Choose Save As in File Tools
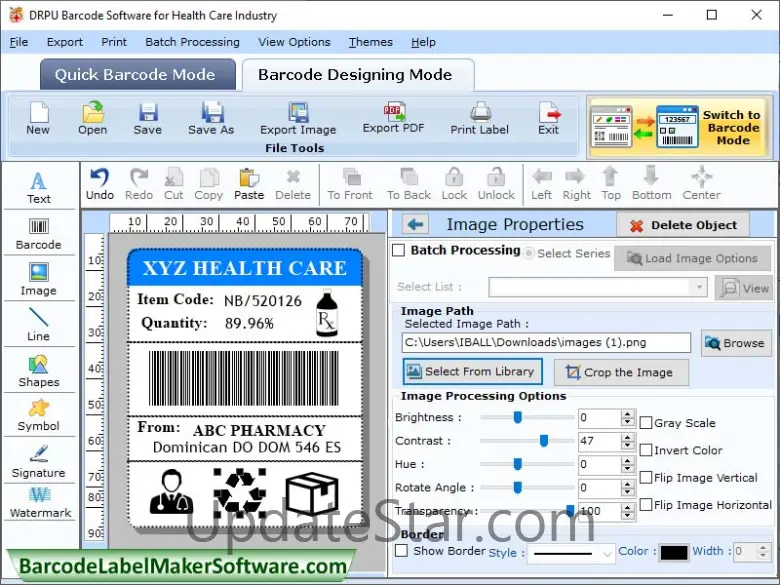 coord(211,118)
